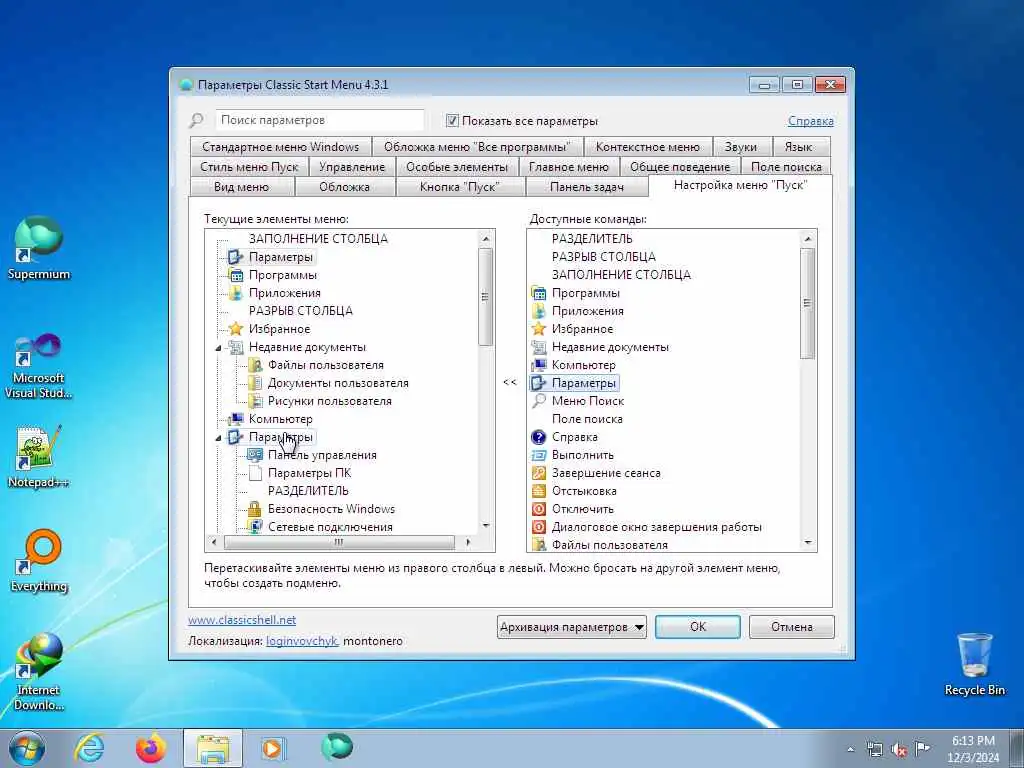Click Справка help icon in available commands
Image resolution: width=1024 pixels, height=768 pixels.
[x=539, y=437]
